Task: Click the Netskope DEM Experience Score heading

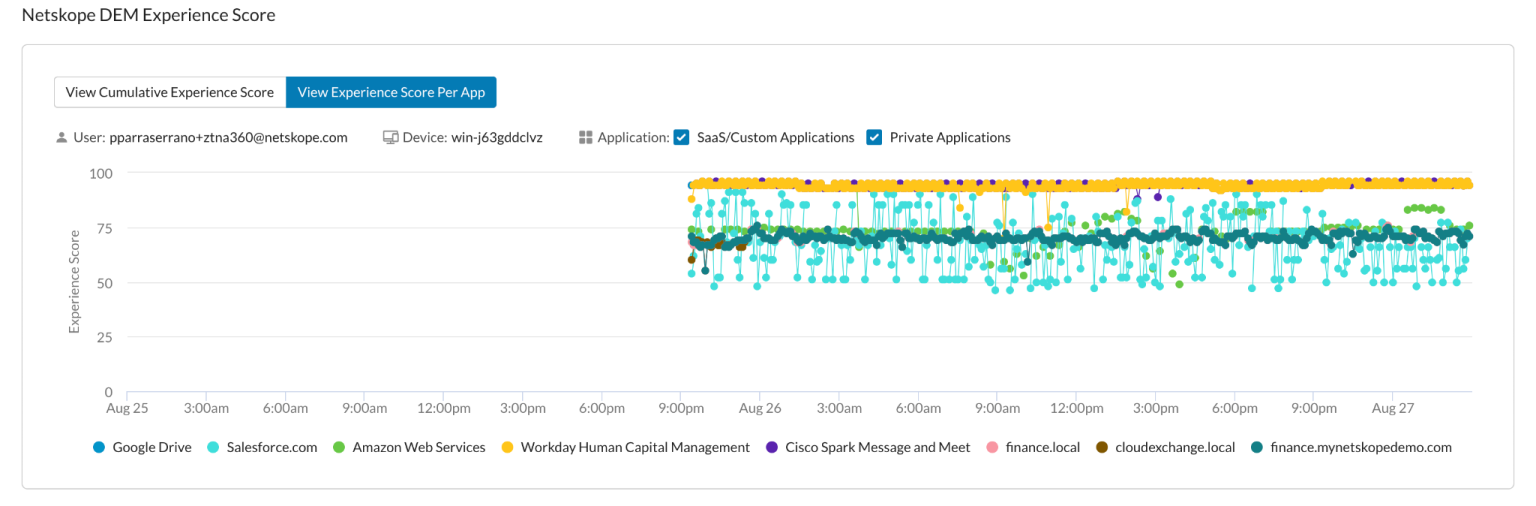Action: (148, 16)
